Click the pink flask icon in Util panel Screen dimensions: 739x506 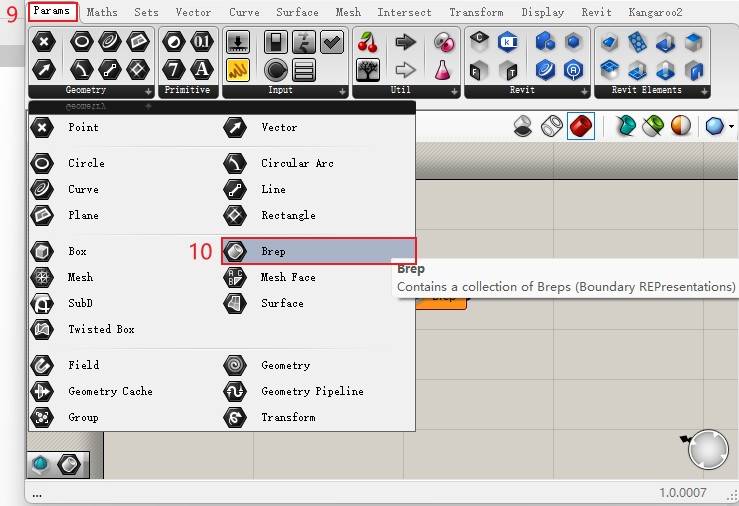click(x=443, y=70)
